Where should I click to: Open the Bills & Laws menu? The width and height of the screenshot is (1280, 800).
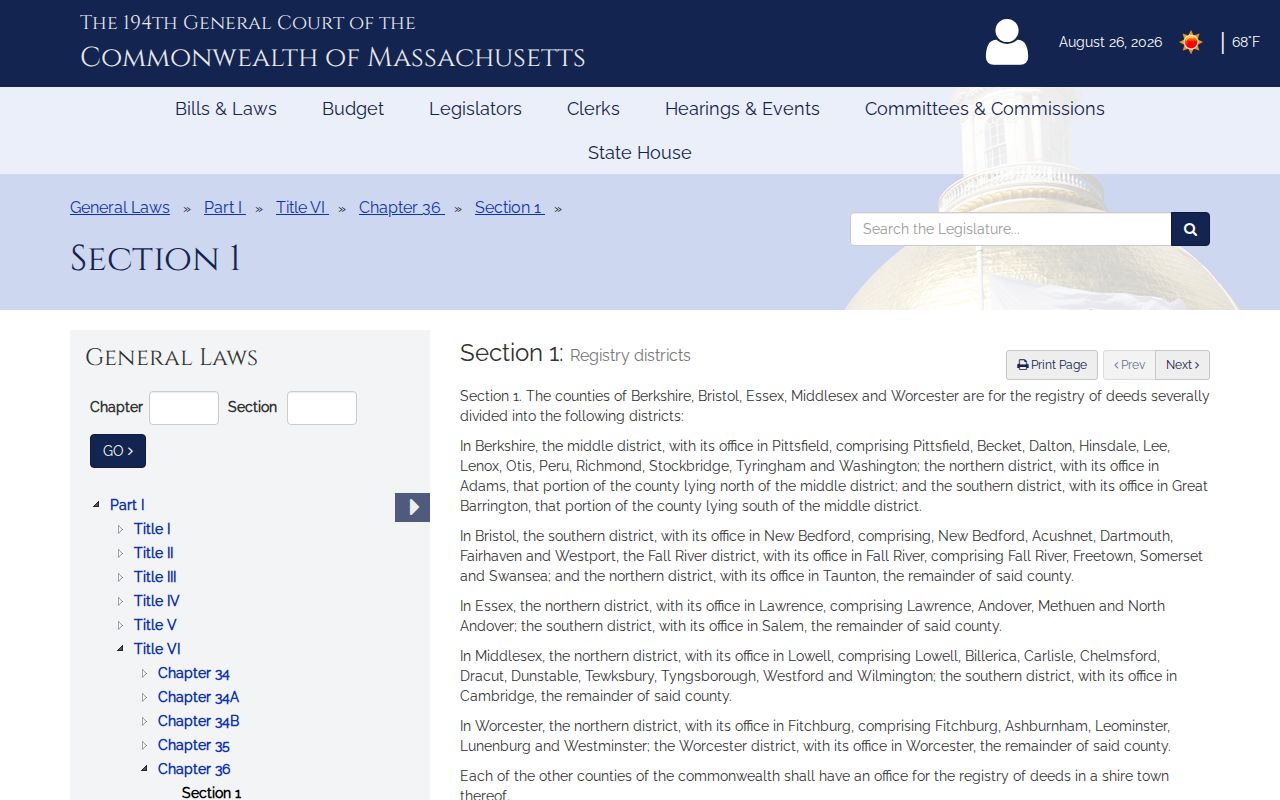click(226, 109)
